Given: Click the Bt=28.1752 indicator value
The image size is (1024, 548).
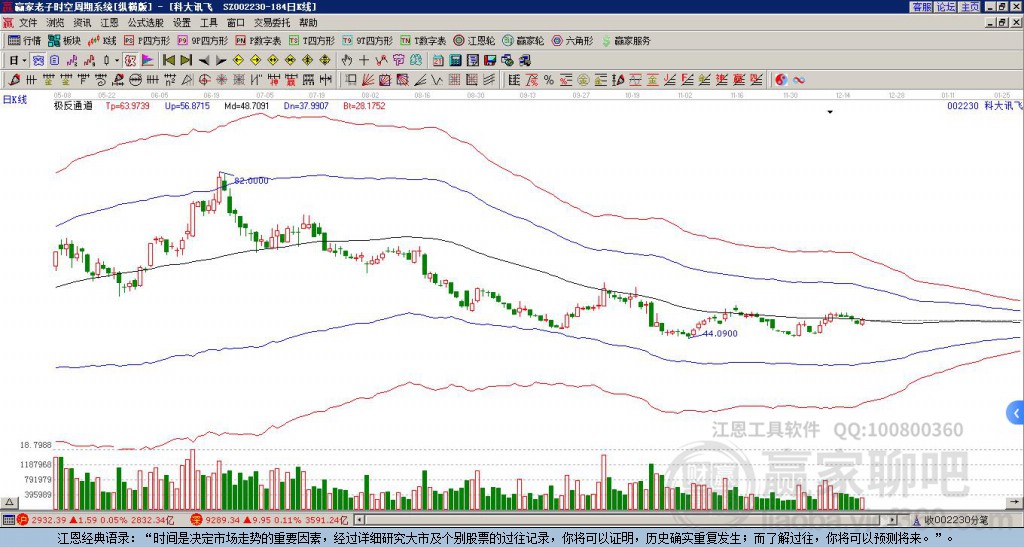Looking at the screenshot, I should pos(364,106).
